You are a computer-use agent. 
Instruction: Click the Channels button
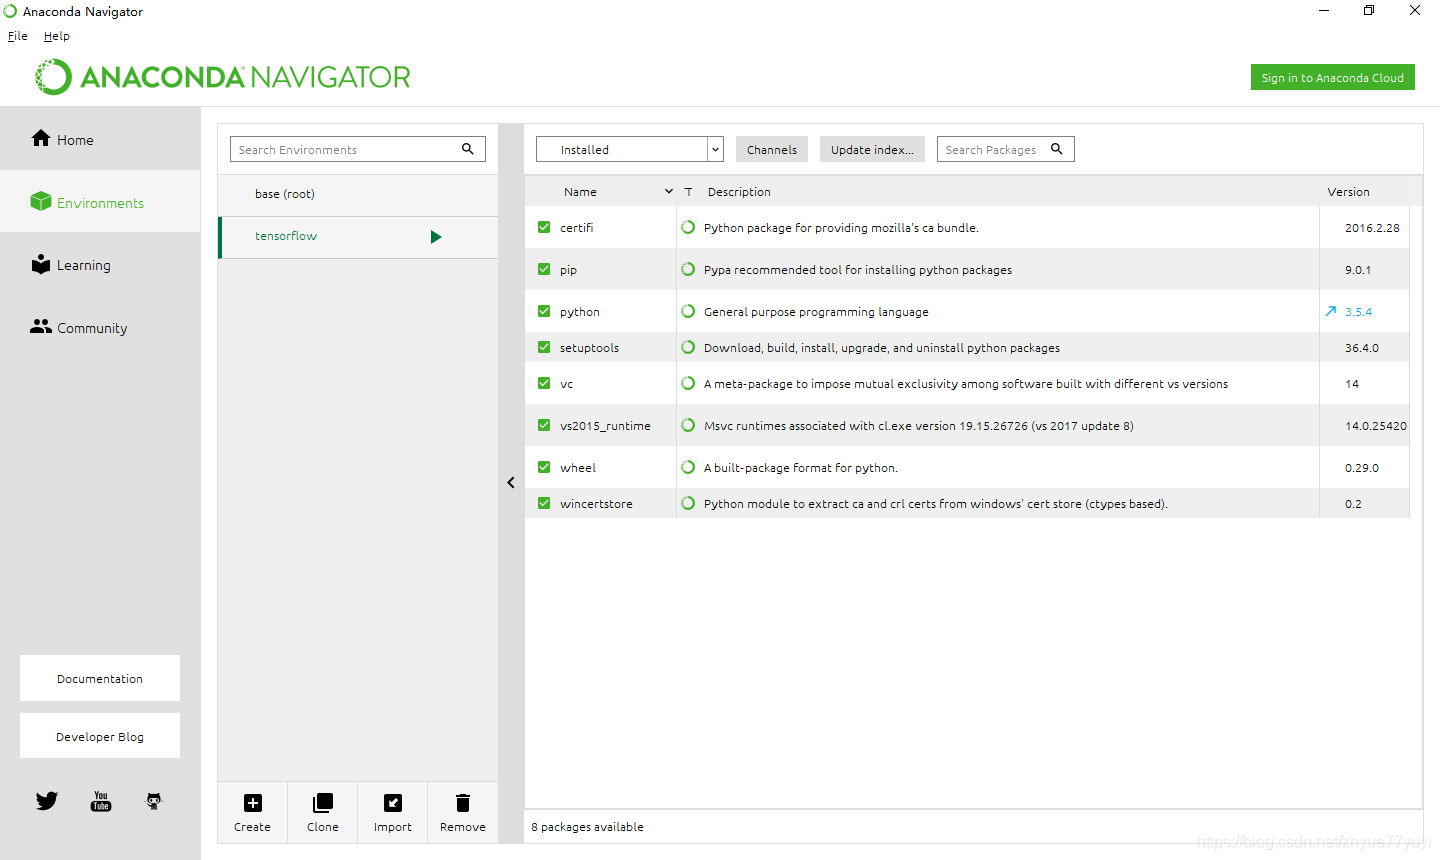tap(772, 149)
